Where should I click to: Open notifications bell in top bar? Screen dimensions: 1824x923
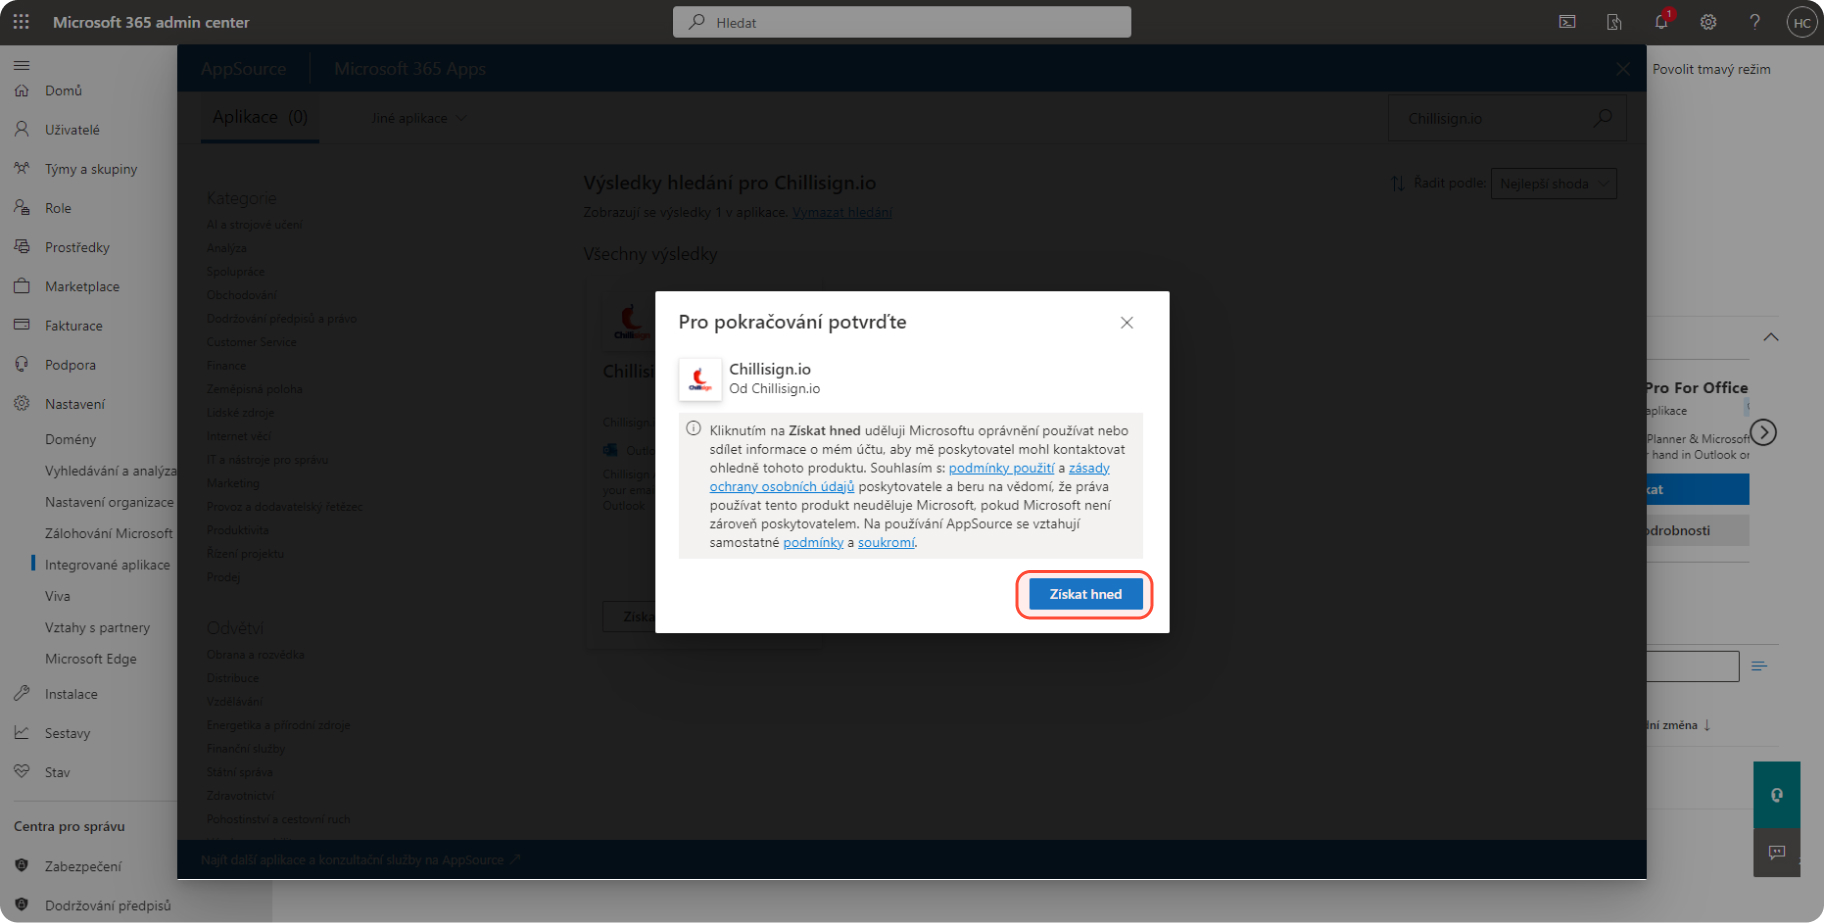pos(1662,22)
